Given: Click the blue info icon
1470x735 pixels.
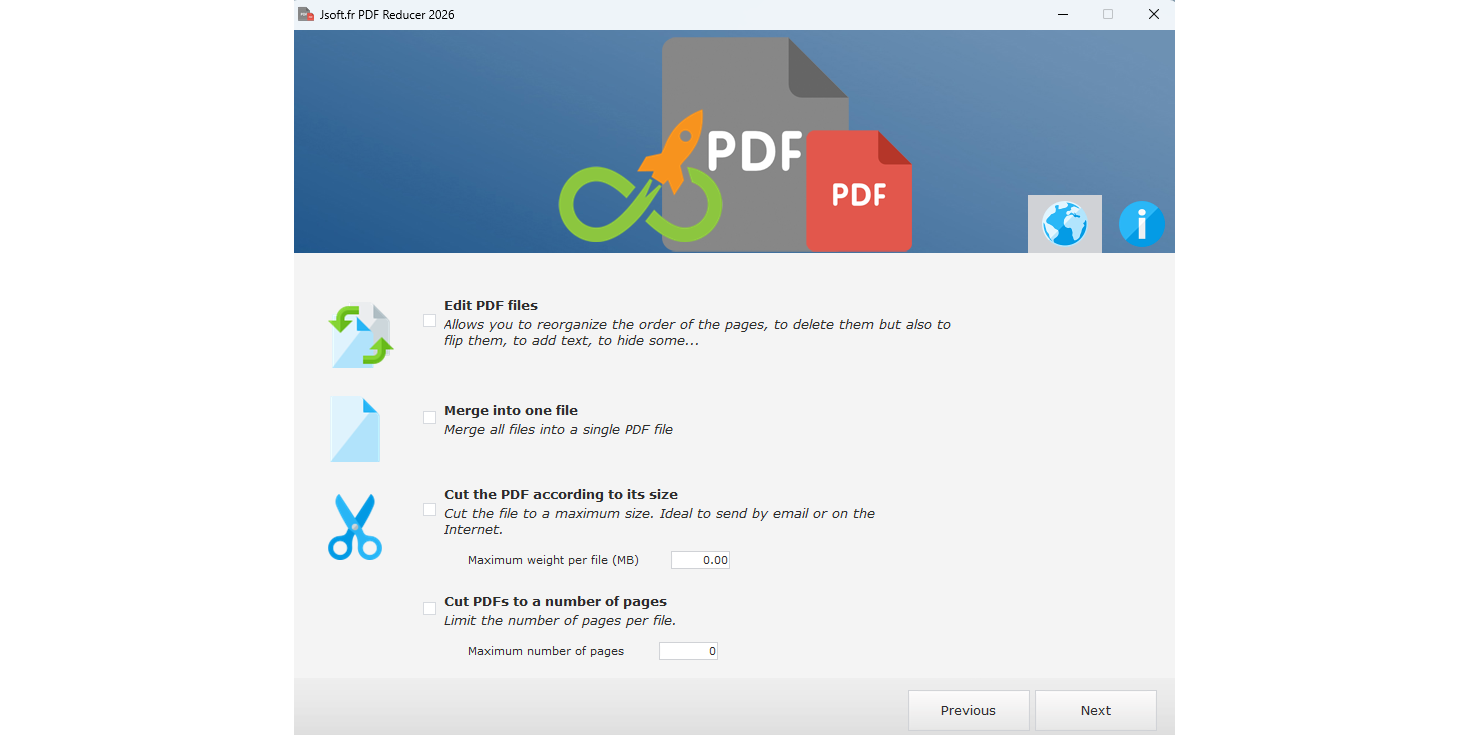Looking at the screenshot, I should pyautogui.click(x=1141, y=224).
